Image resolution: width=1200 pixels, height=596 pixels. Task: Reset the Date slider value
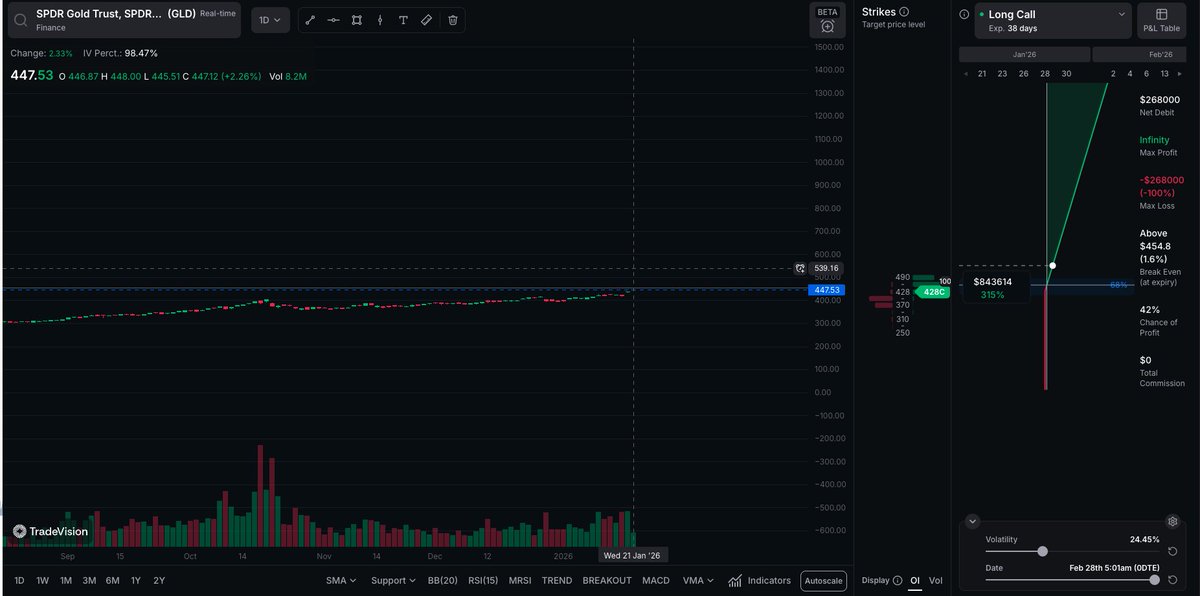(x=1172, y=580)
